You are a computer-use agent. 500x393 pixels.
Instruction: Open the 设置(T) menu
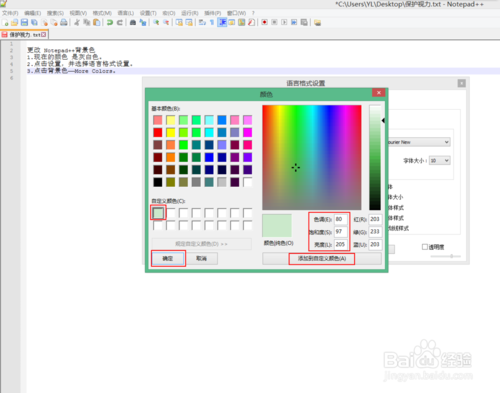tap(148, 13)
